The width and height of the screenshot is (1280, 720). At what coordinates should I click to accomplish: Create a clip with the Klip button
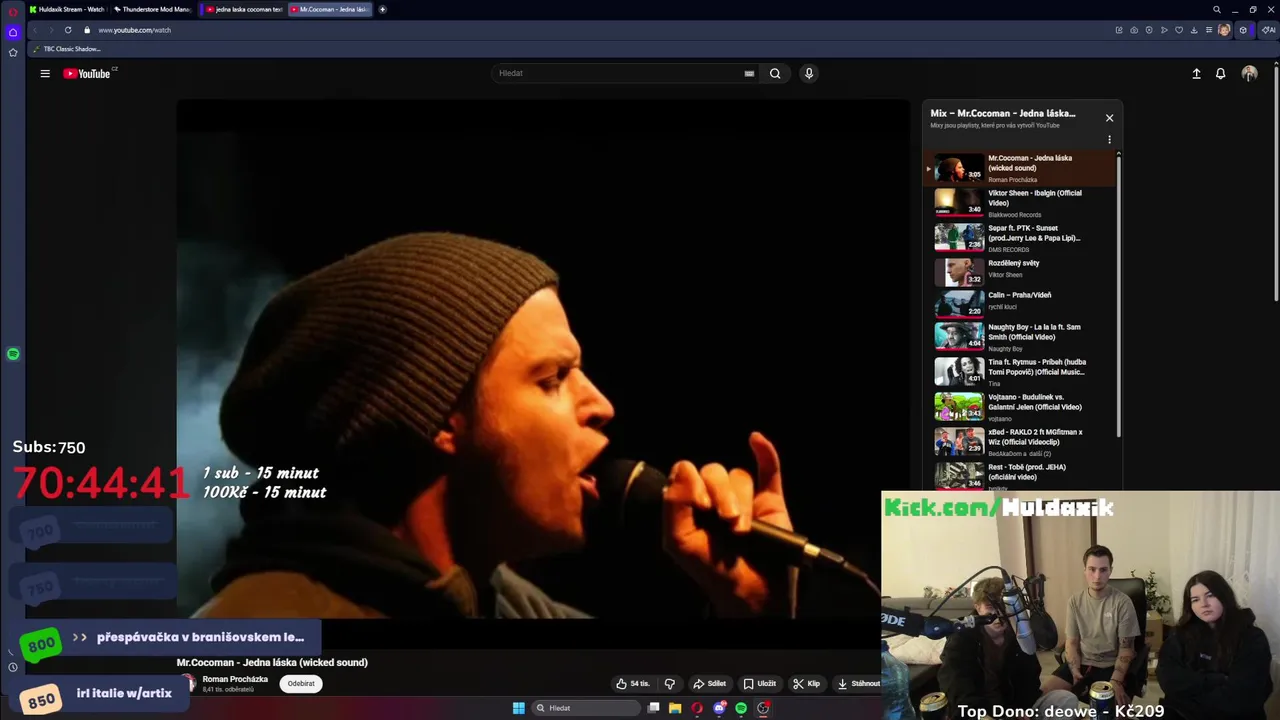[x=807, y=684]
